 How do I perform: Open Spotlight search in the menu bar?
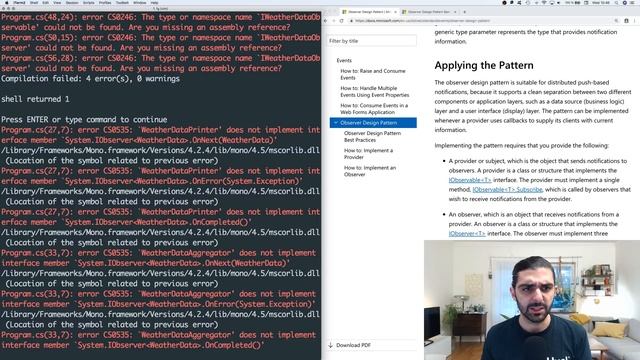click(x=617, y=2)
